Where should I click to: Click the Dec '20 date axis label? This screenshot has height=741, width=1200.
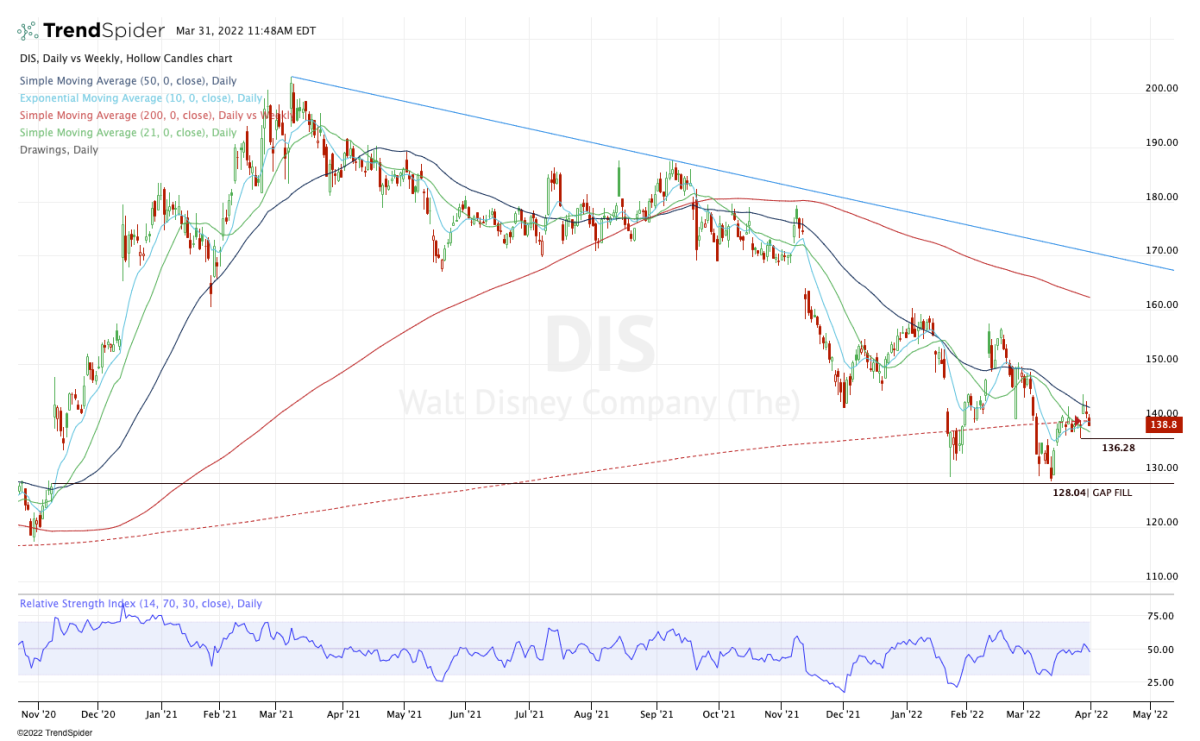point(99,715)
